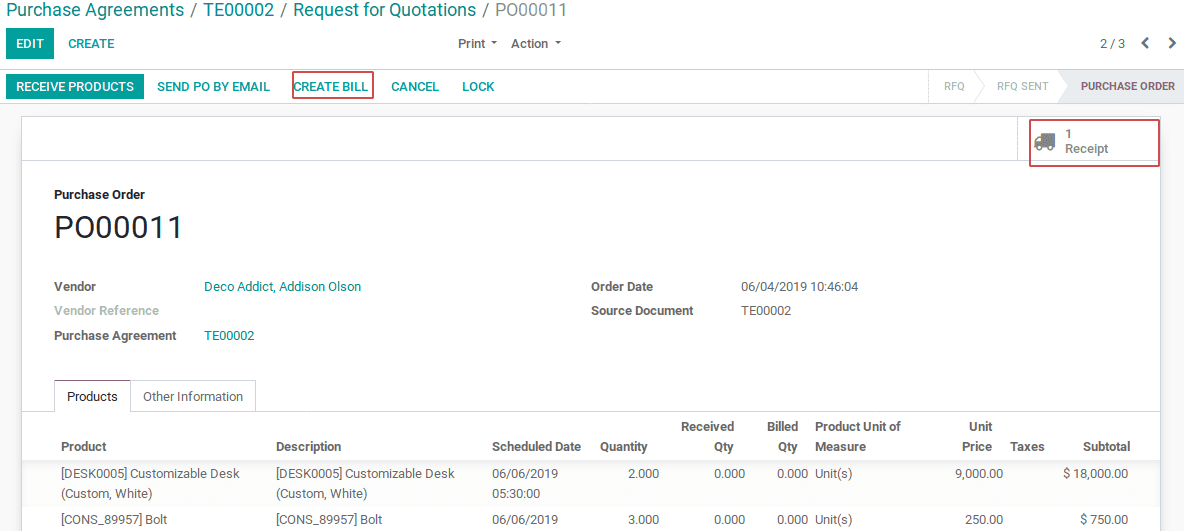
Task: Open the 1 Receipt stat button
Action: (x=1094, y=142)
